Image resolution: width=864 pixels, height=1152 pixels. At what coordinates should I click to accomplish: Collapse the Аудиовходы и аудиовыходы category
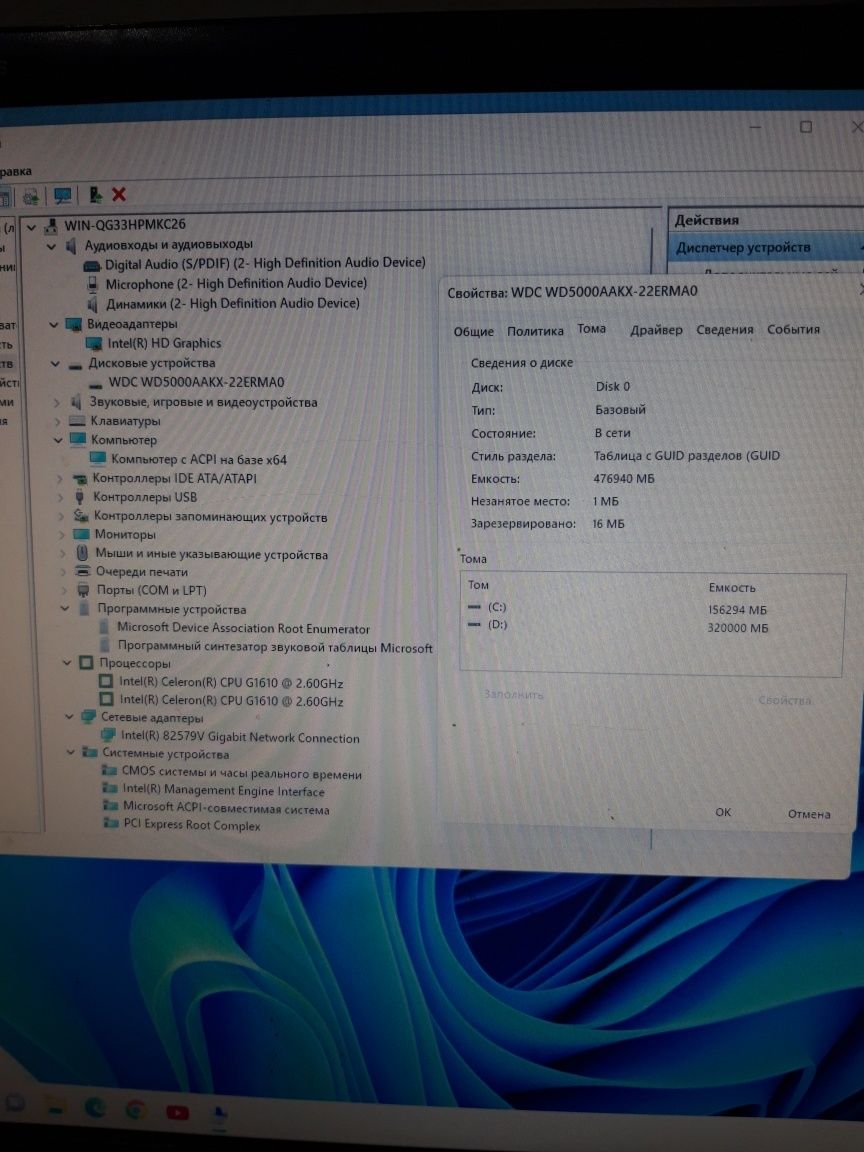point(51,247)
